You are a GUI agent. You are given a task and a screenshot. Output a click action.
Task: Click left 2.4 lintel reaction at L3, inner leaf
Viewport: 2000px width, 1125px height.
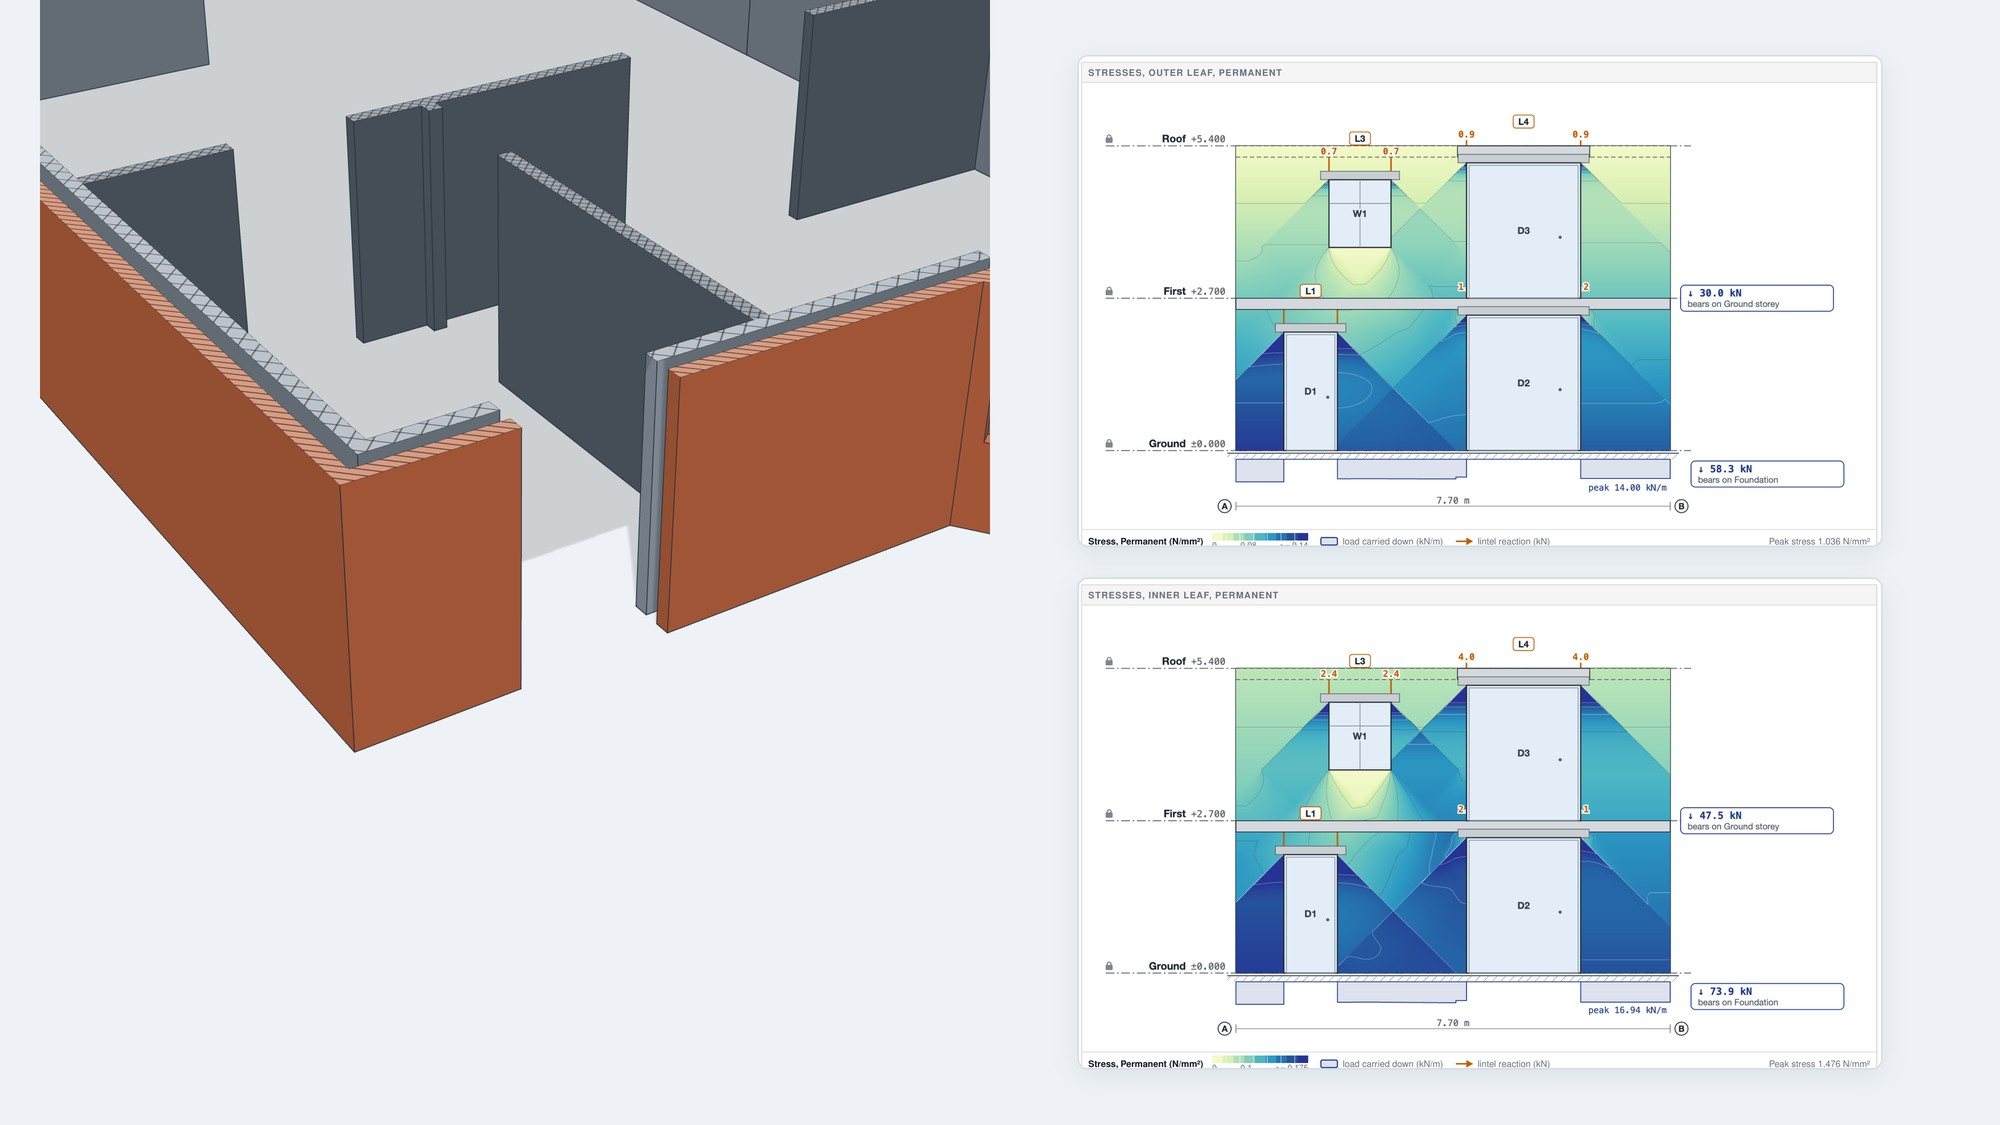click(1328, 674)
